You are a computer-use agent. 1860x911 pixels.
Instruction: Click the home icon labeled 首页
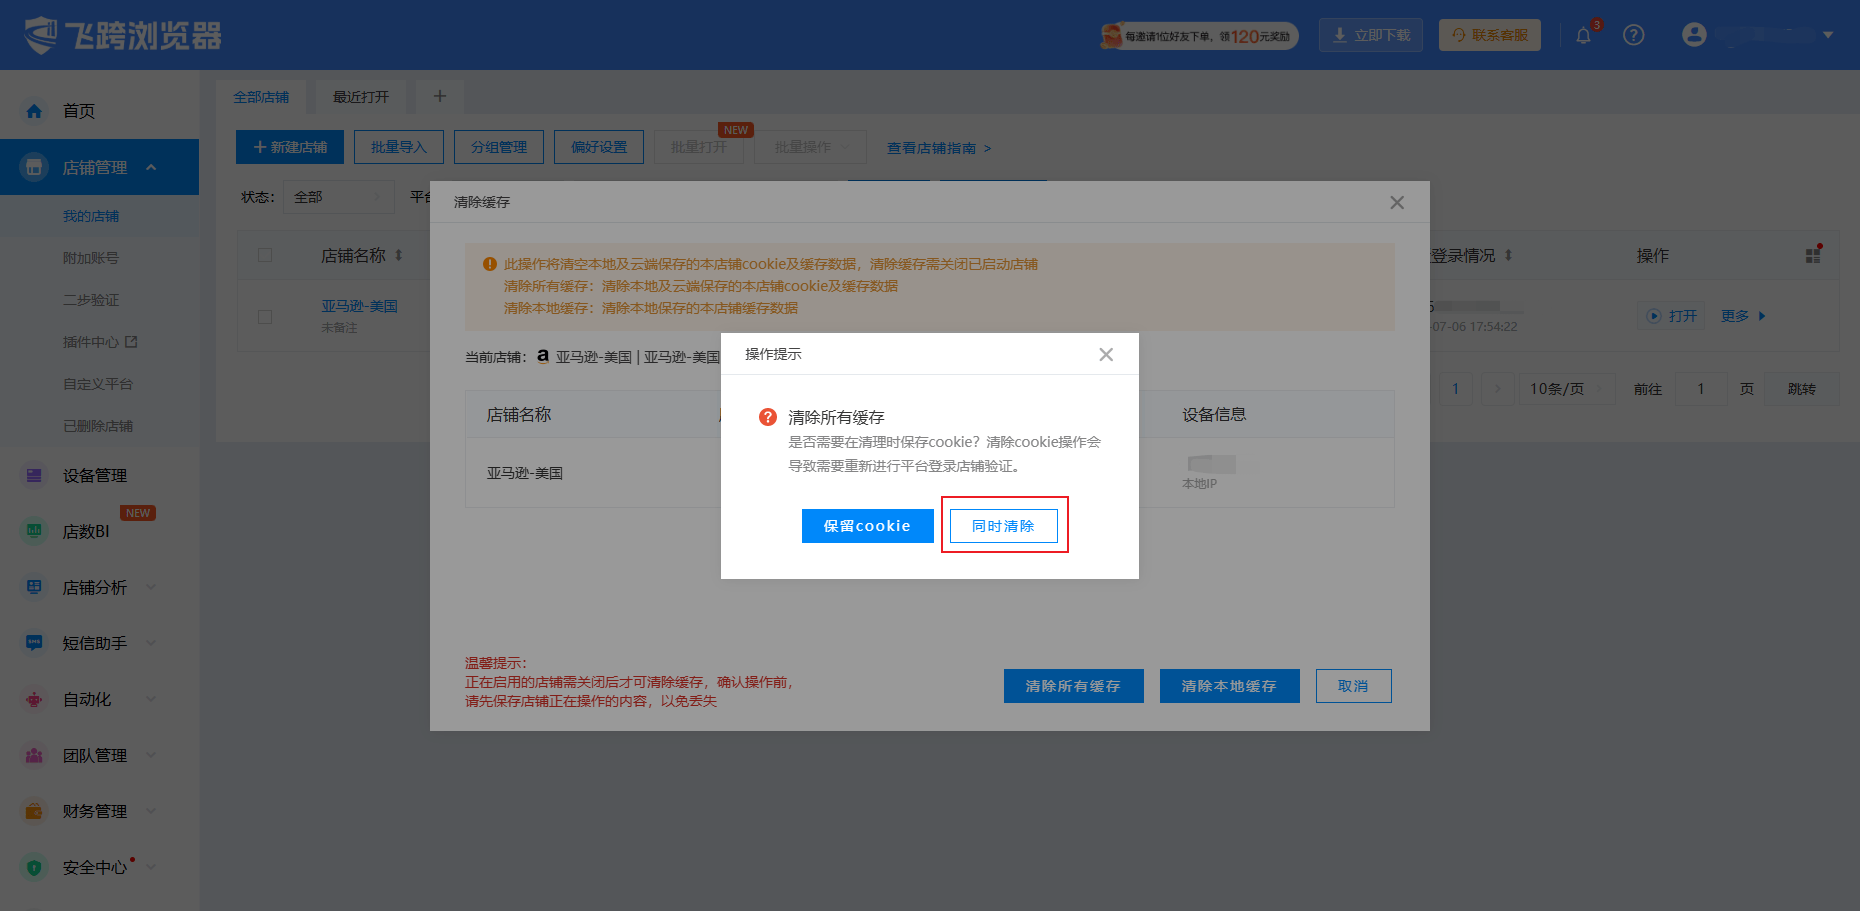[x=35, y=111]
